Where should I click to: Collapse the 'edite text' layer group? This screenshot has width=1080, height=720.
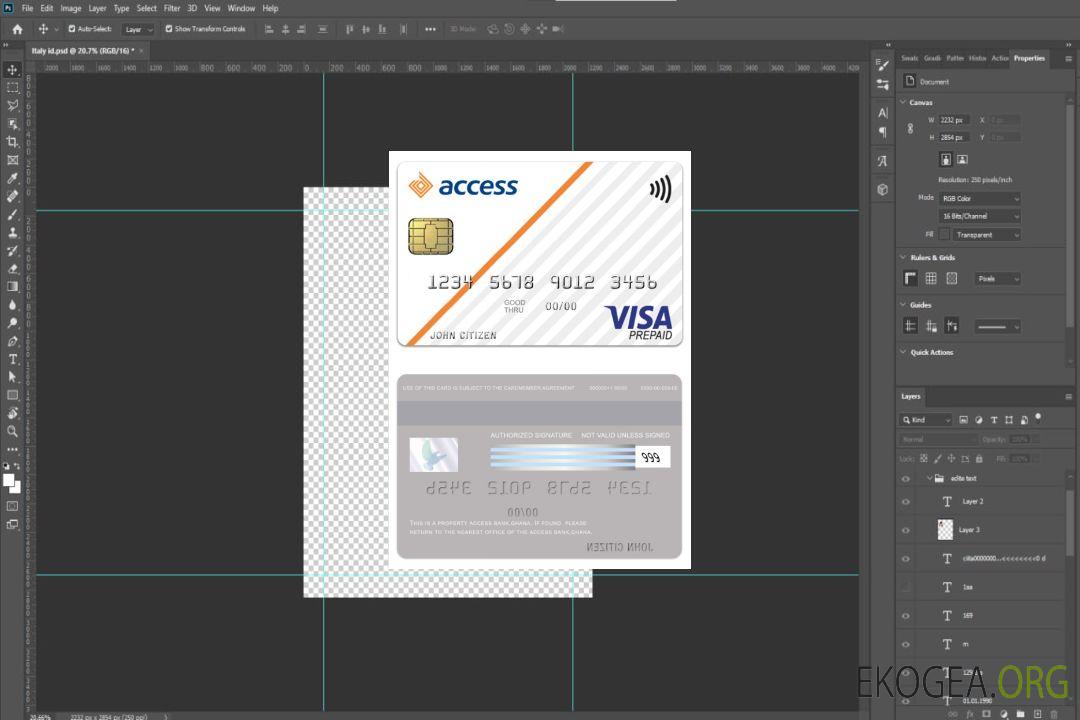click(x=929, y=478)
